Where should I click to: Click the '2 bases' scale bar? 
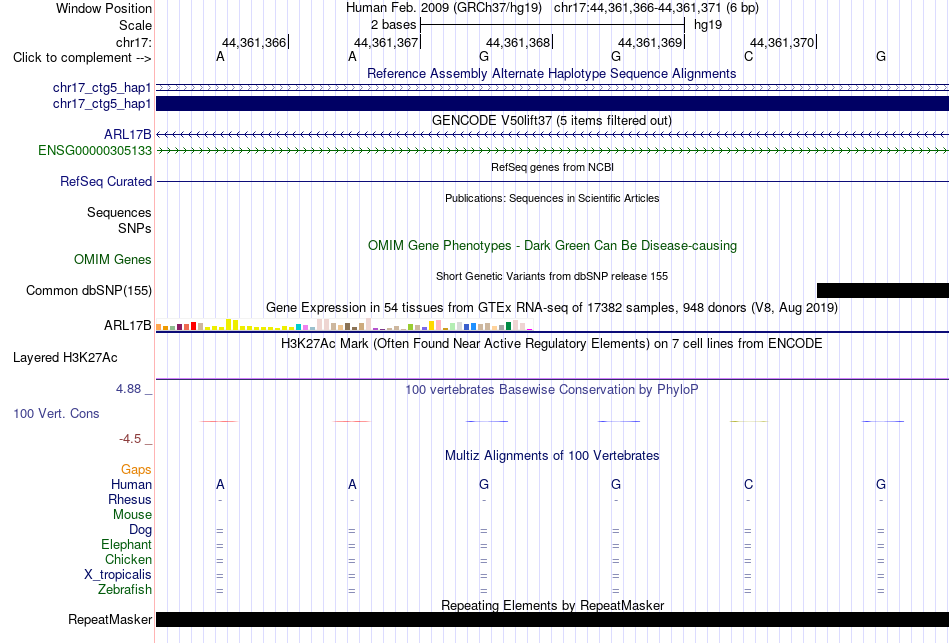point(552,25)
